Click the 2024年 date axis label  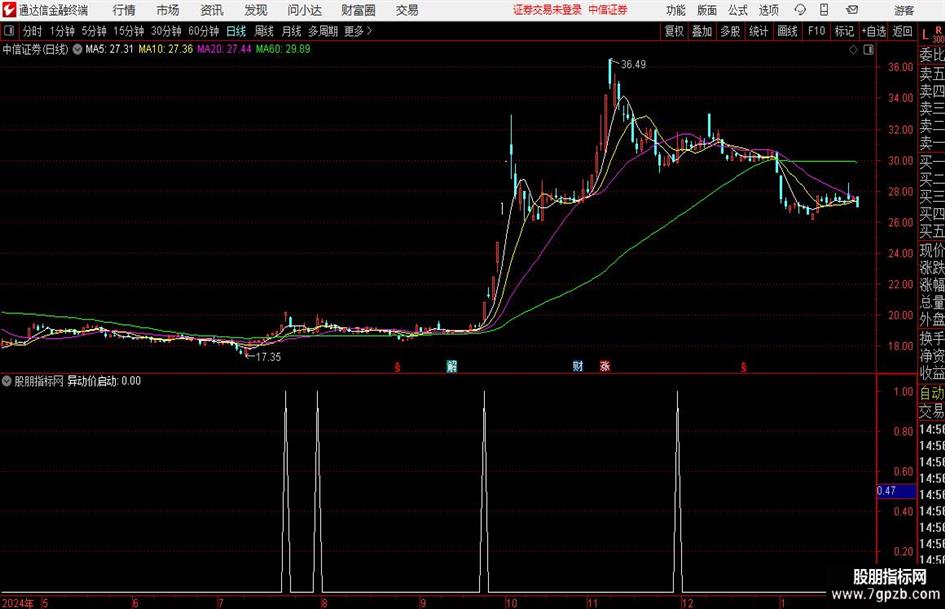click(18, 603)
